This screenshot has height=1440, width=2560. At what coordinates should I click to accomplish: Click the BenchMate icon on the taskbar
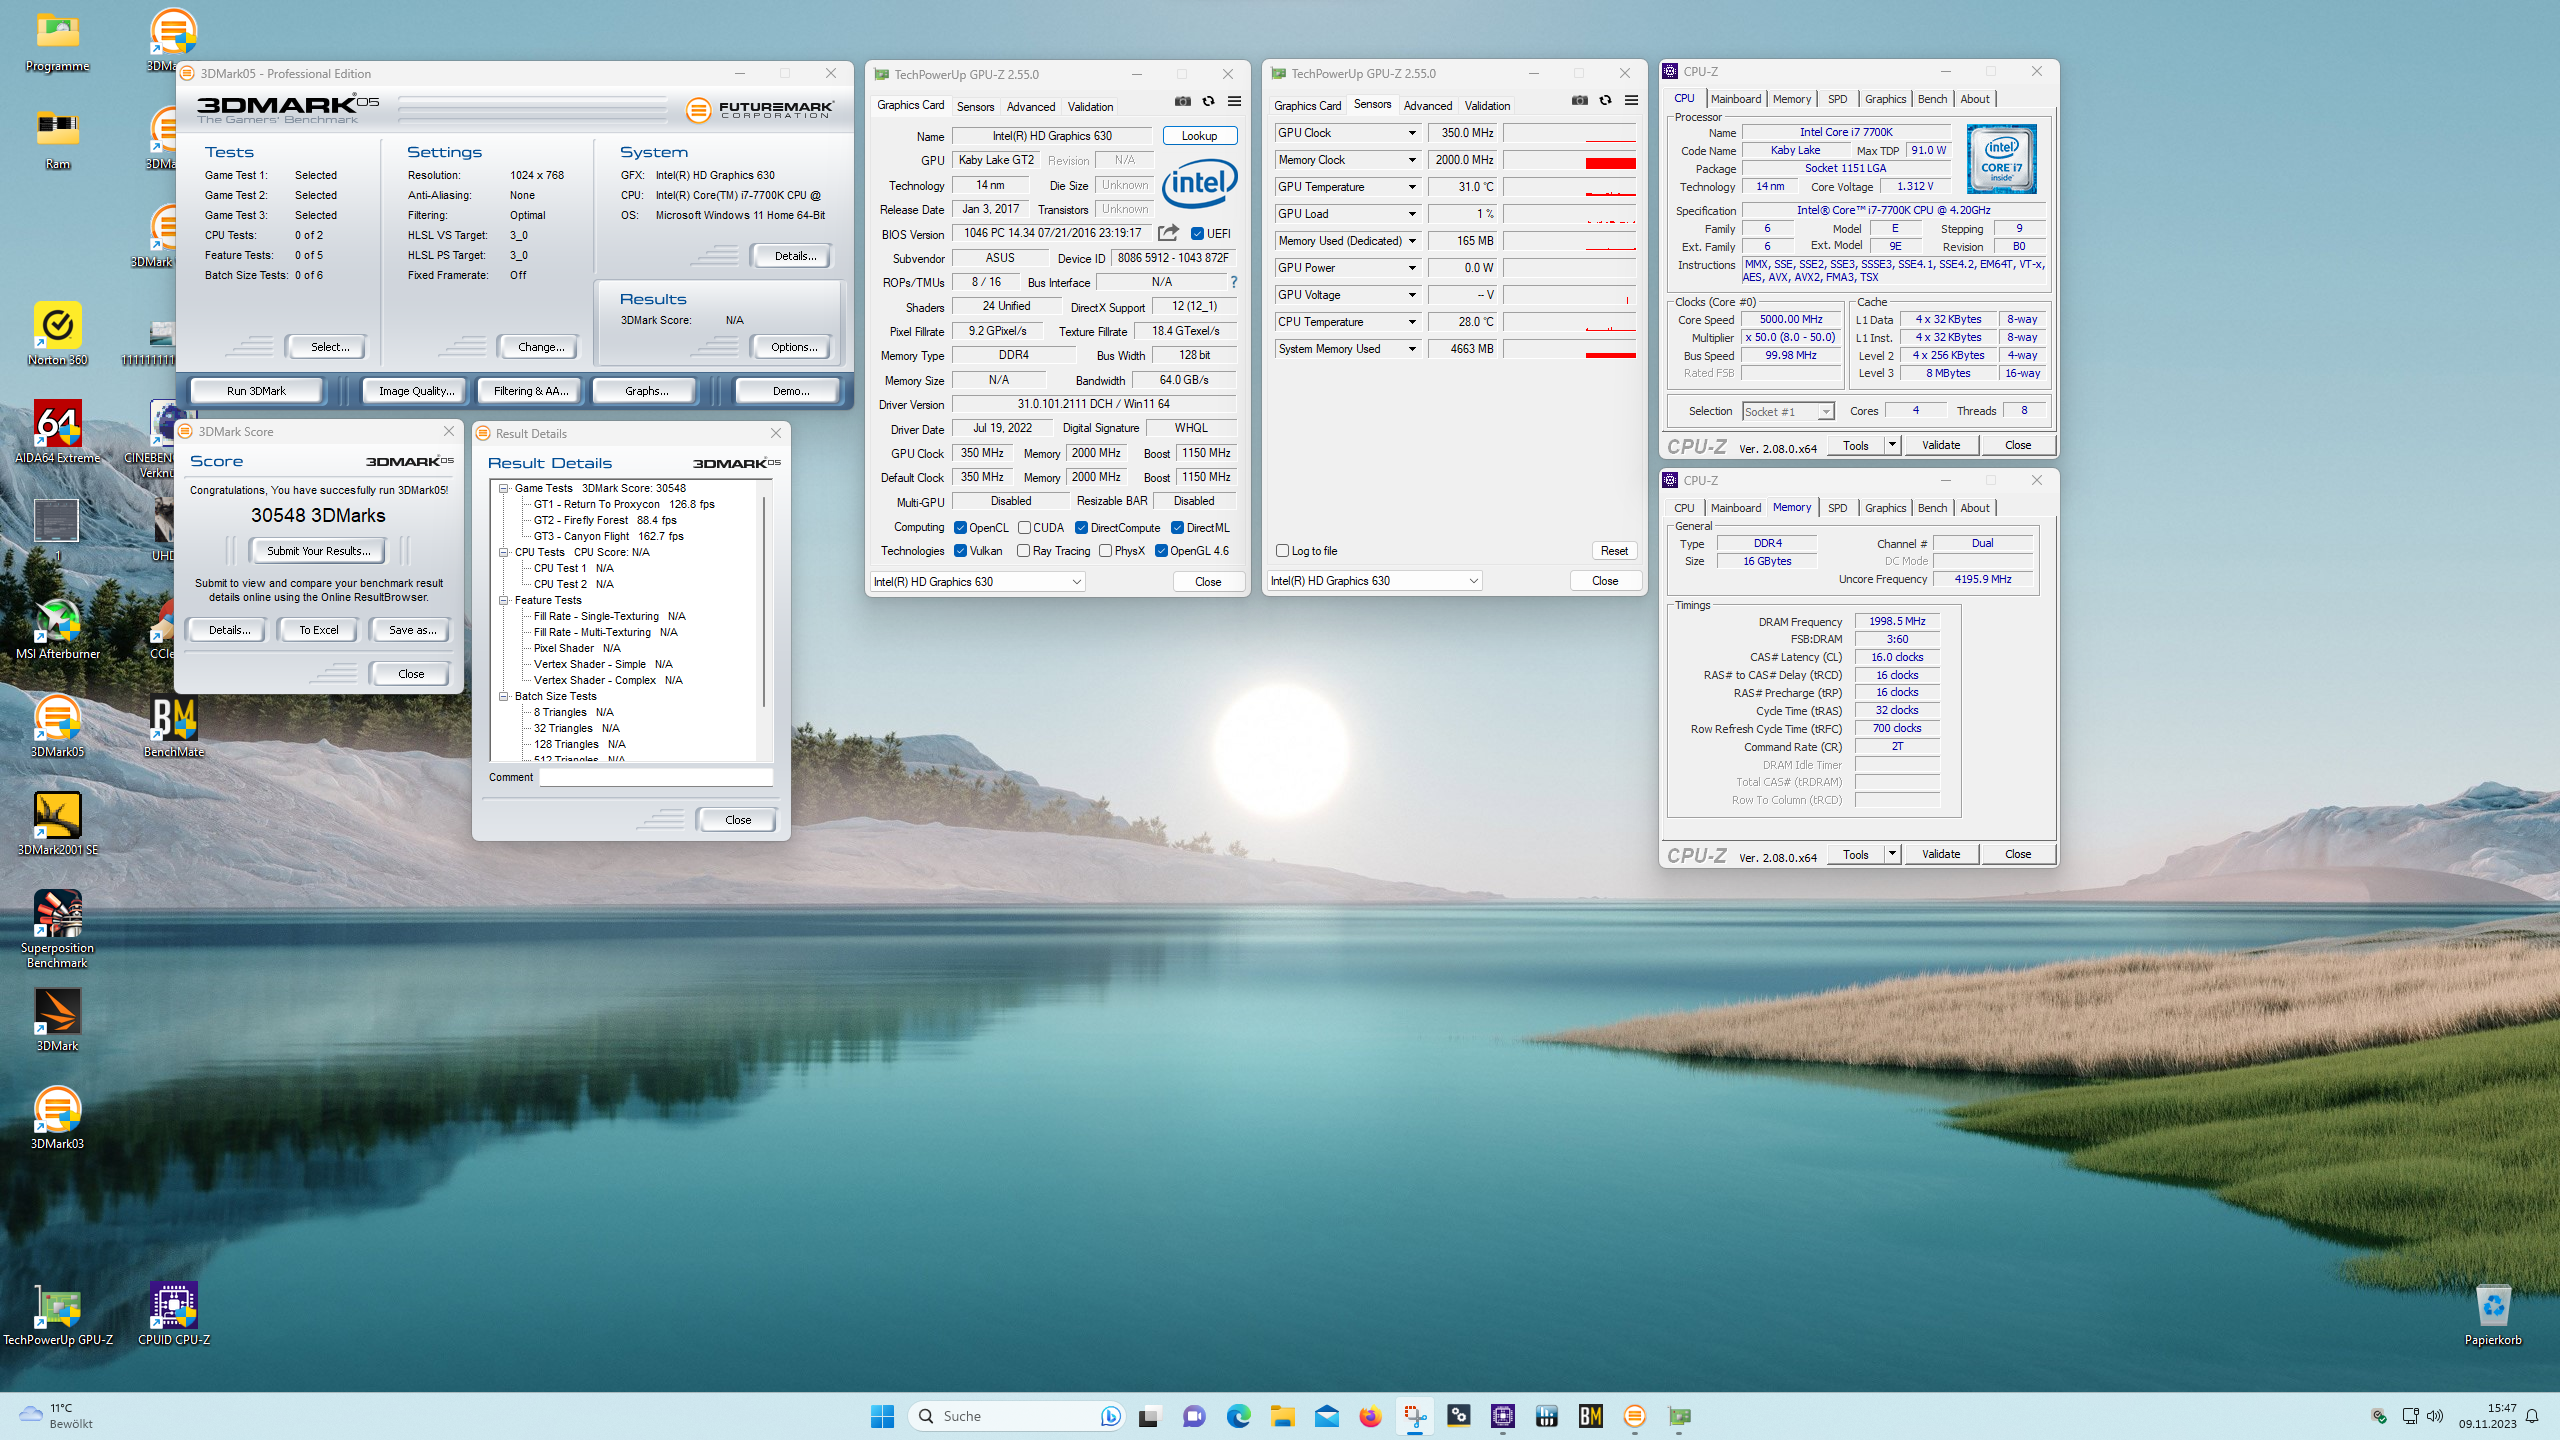[1590, 1416]
